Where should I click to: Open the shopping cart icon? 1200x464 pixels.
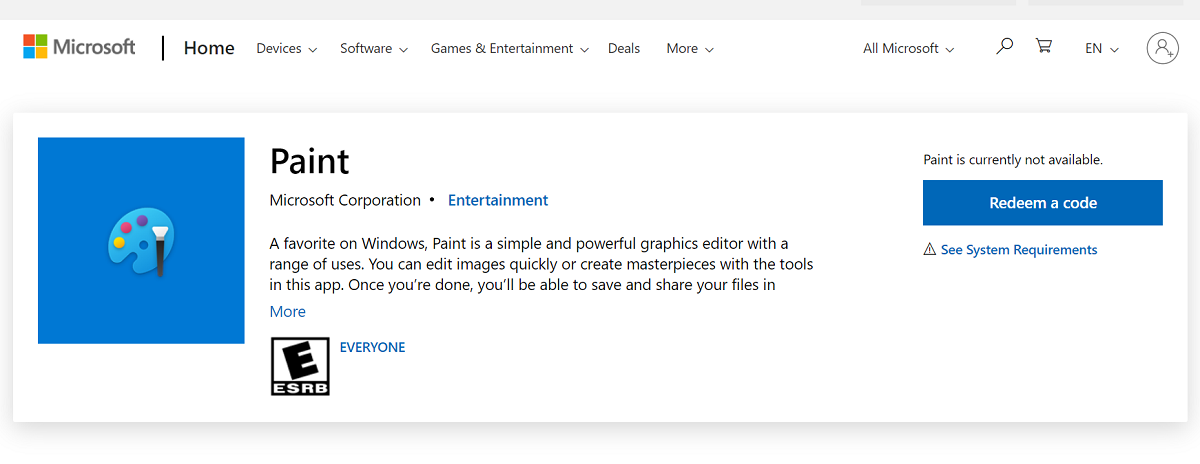[1044, 46]
